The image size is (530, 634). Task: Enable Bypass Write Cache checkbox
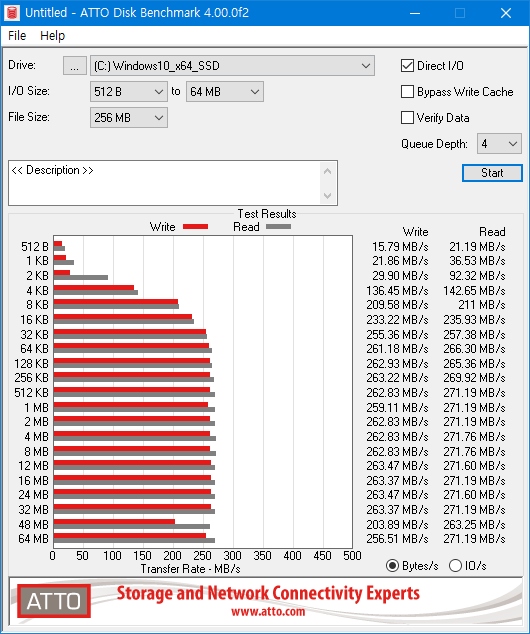(407, 92)
